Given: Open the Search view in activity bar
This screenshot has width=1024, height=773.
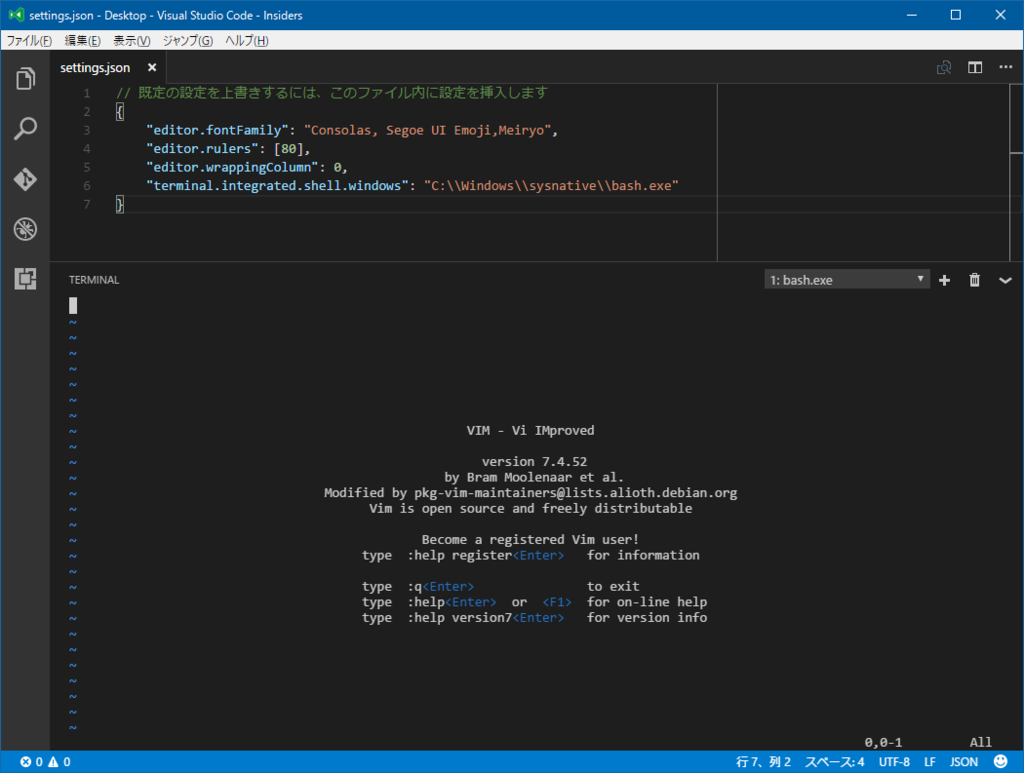Looking at the screenshot, I should (25, 129).
